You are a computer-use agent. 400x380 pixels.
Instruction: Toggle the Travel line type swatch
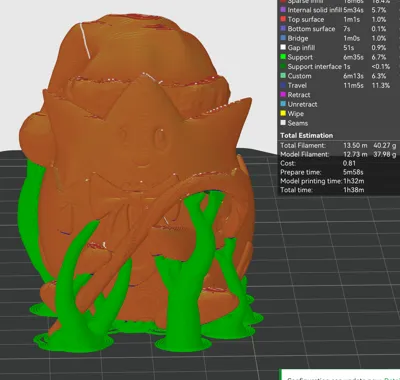[x=283, y=85]
